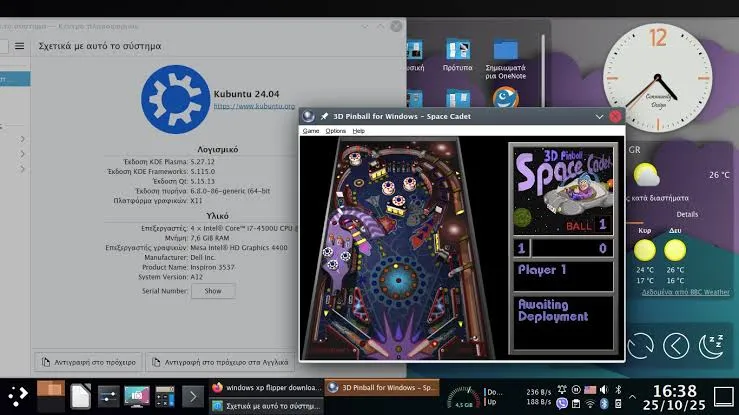The image size is (739, 415).
Task: Open the hamburger menu in system info window
Action: 19,46
